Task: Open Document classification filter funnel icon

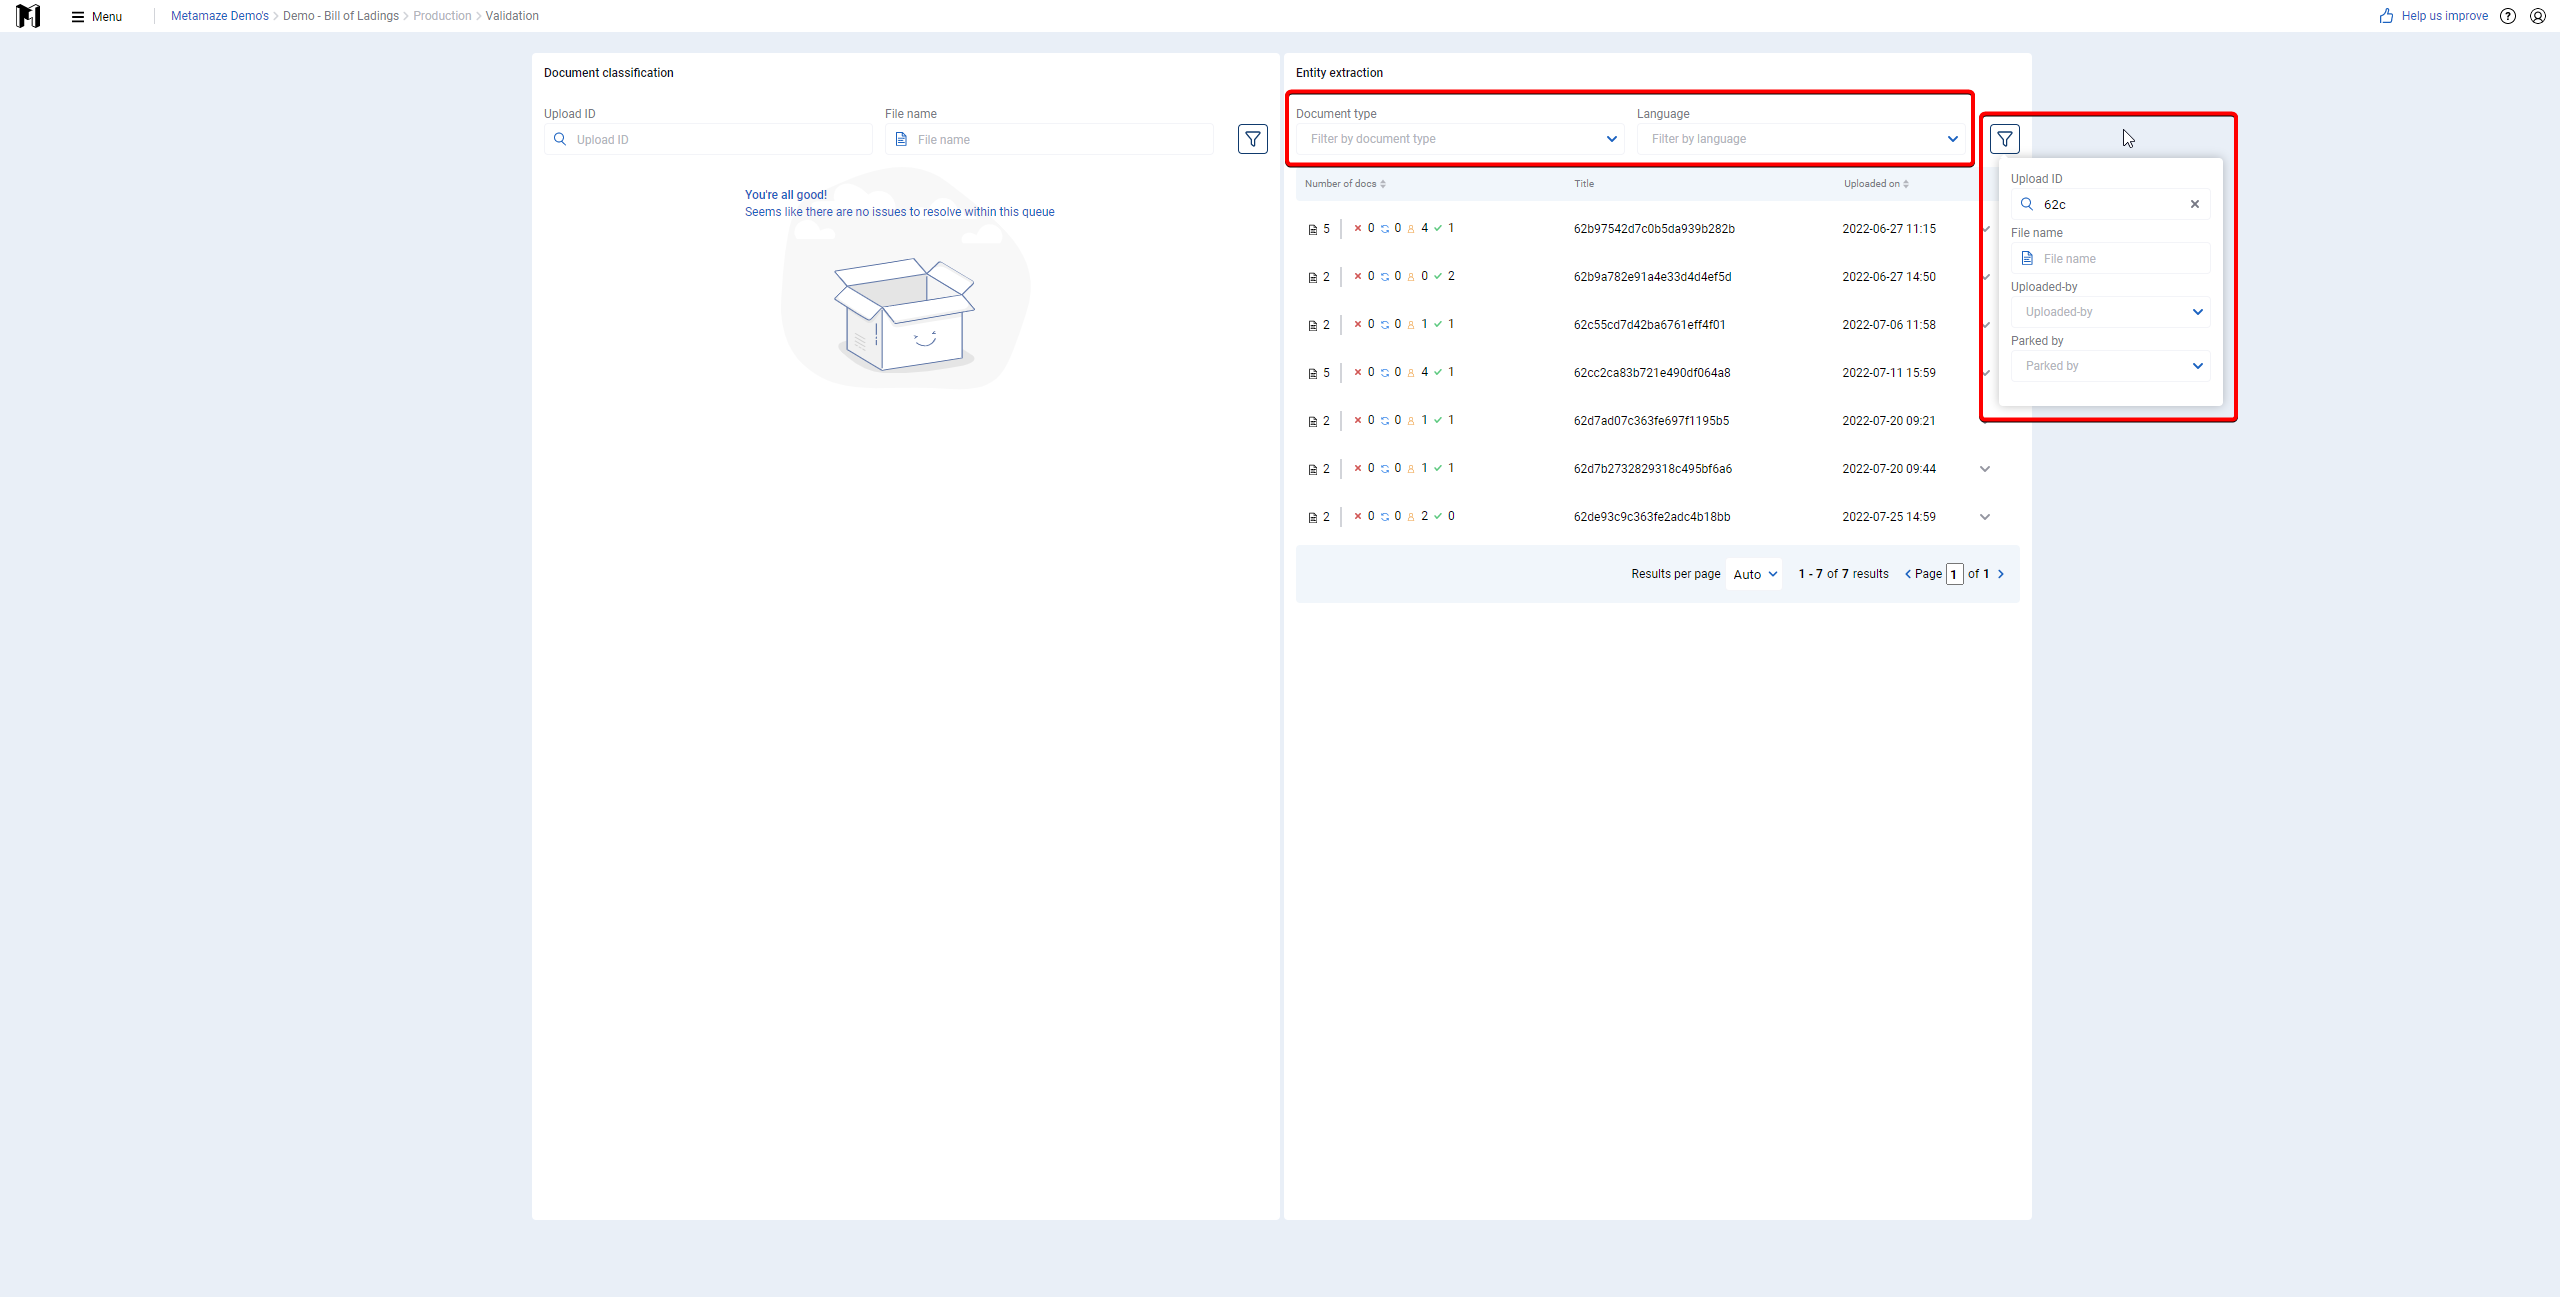Action: 1253,139
